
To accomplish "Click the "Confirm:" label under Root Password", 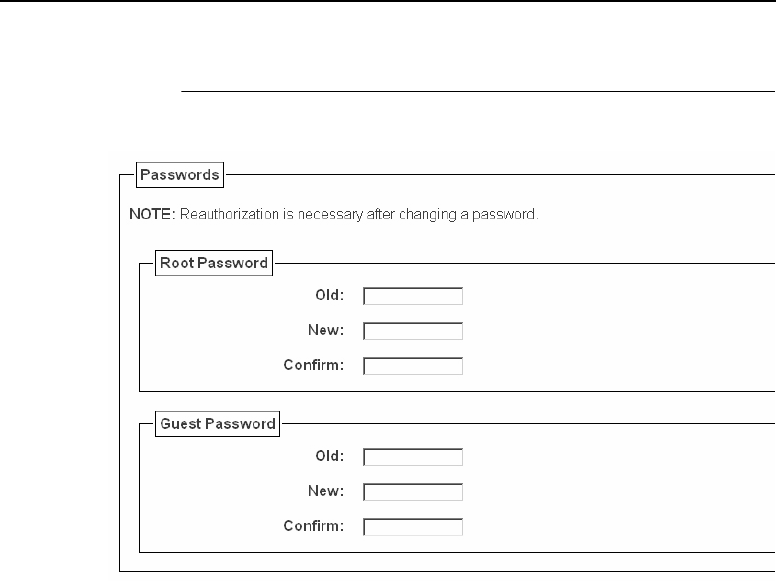I will (x=314, y=365).
